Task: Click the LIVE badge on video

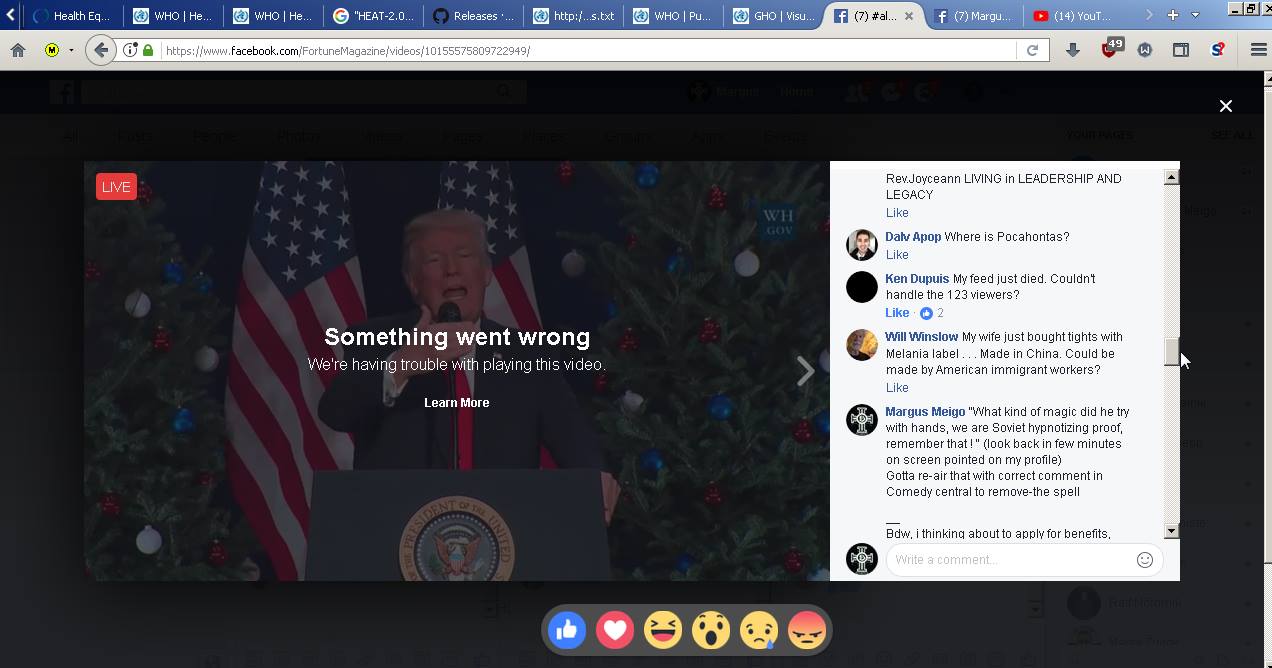Action: coord(116,186)
